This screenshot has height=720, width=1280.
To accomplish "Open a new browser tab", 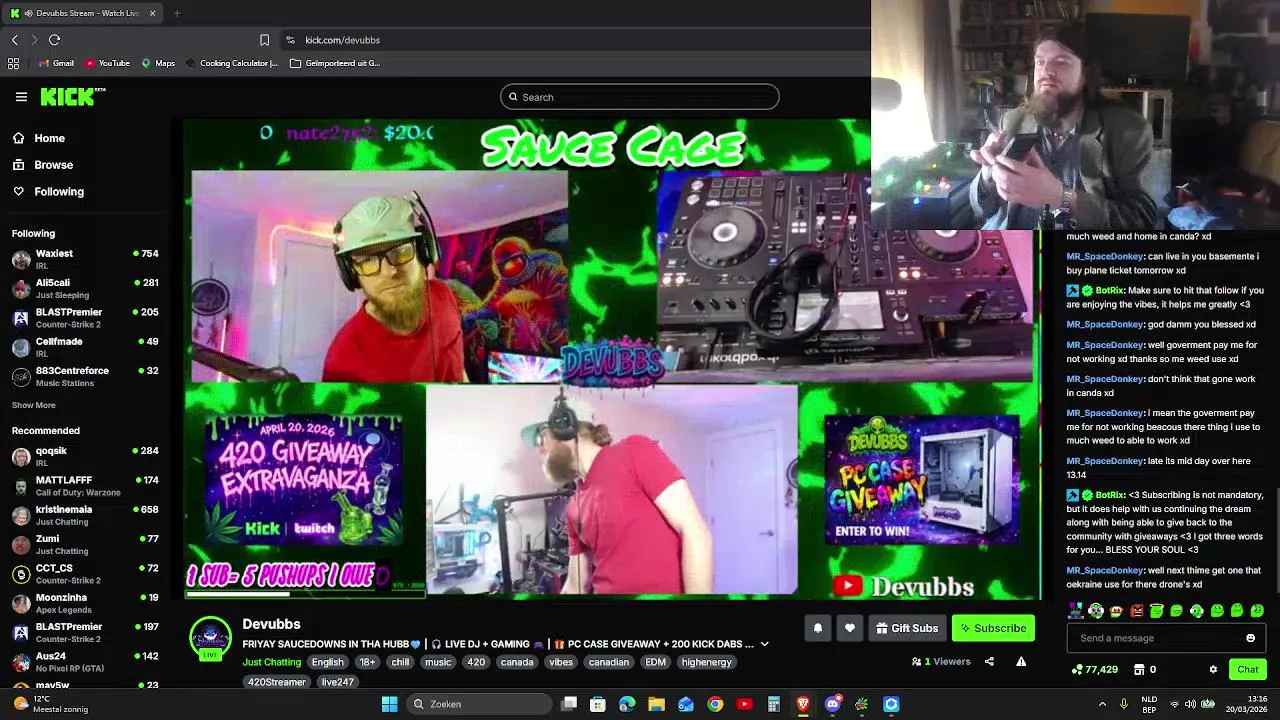I will point(177,13).
